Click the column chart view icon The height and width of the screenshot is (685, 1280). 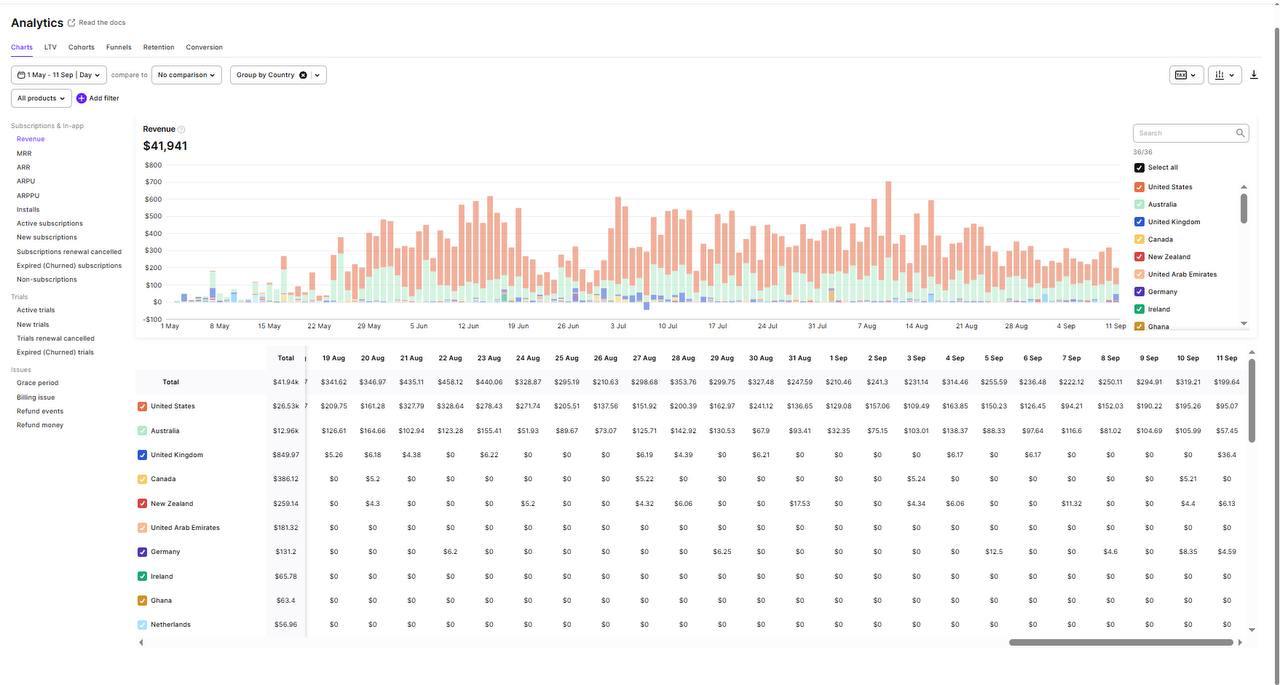point(1217,73)
